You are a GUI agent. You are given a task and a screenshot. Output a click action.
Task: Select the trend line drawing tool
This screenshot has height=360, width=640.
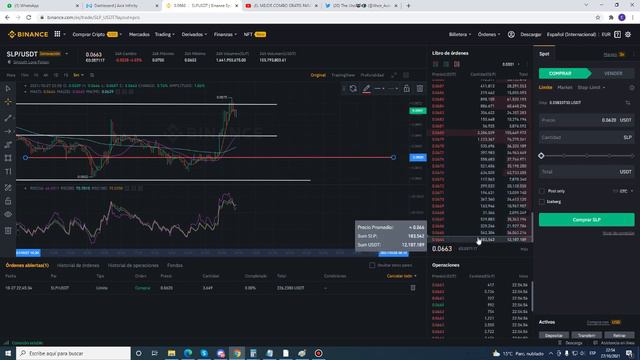(8, 118)
